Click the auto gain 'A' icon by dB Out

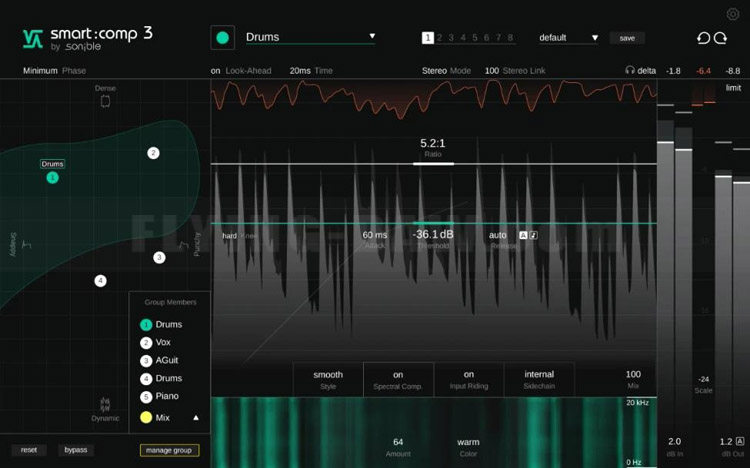(x=740, y=441)
